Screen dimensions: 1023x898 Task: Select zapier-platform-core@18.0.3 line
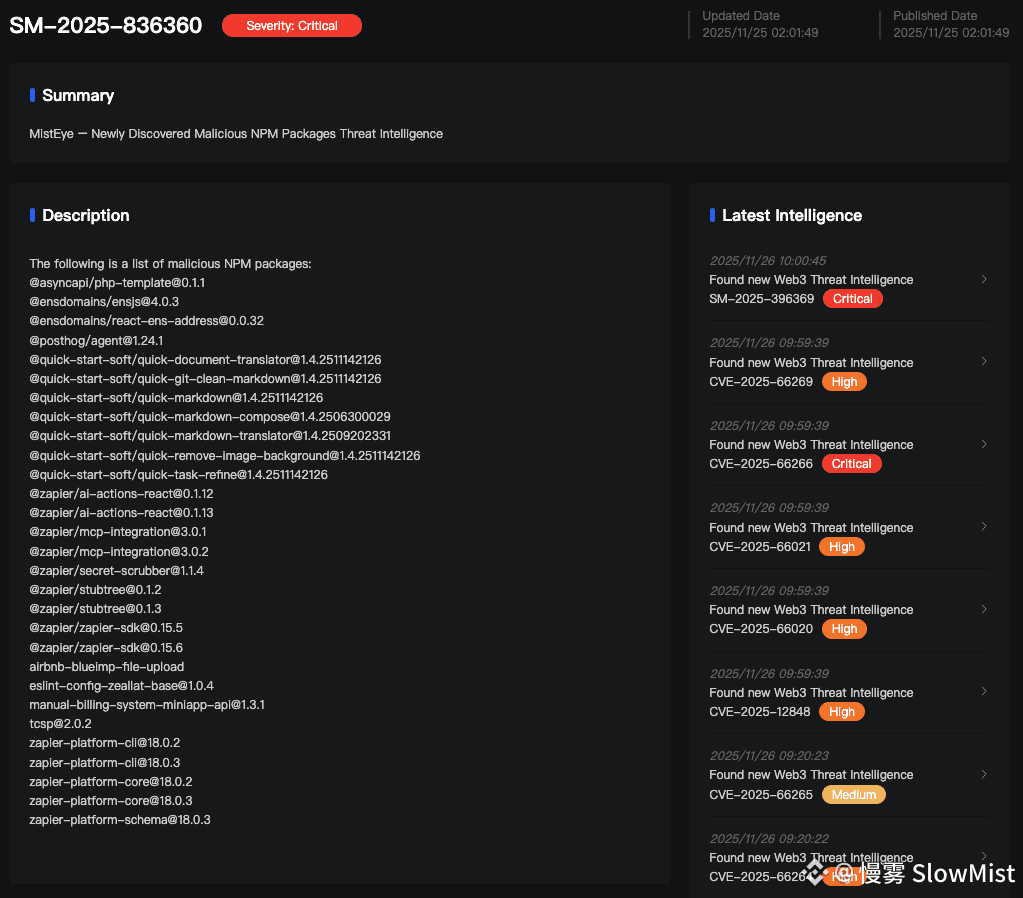[x=111, y=800]
